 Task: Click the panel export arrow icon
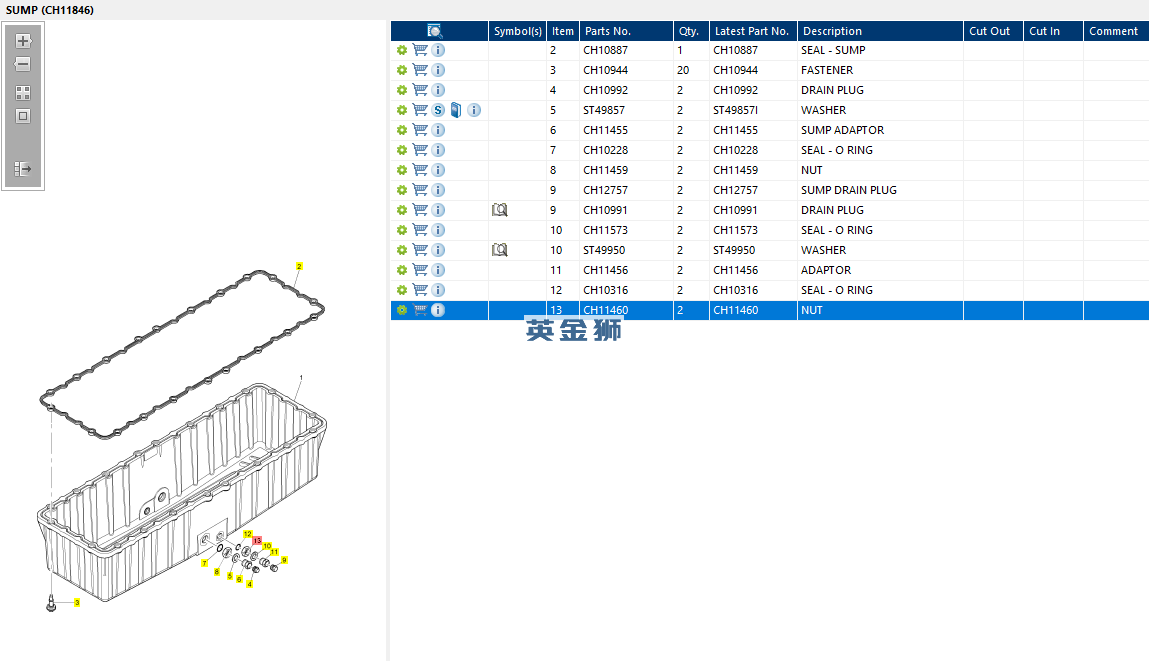click(23, 169)
